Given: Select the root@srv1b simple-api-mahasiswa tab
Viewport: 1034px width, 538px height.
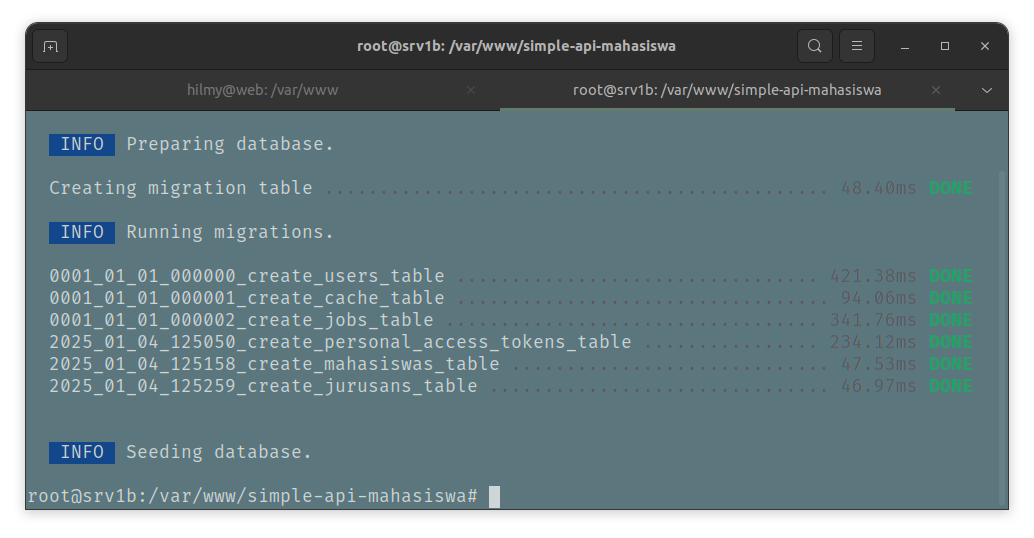Looking at the screenshot, I should pyautogui.click(x=727, y=90).
